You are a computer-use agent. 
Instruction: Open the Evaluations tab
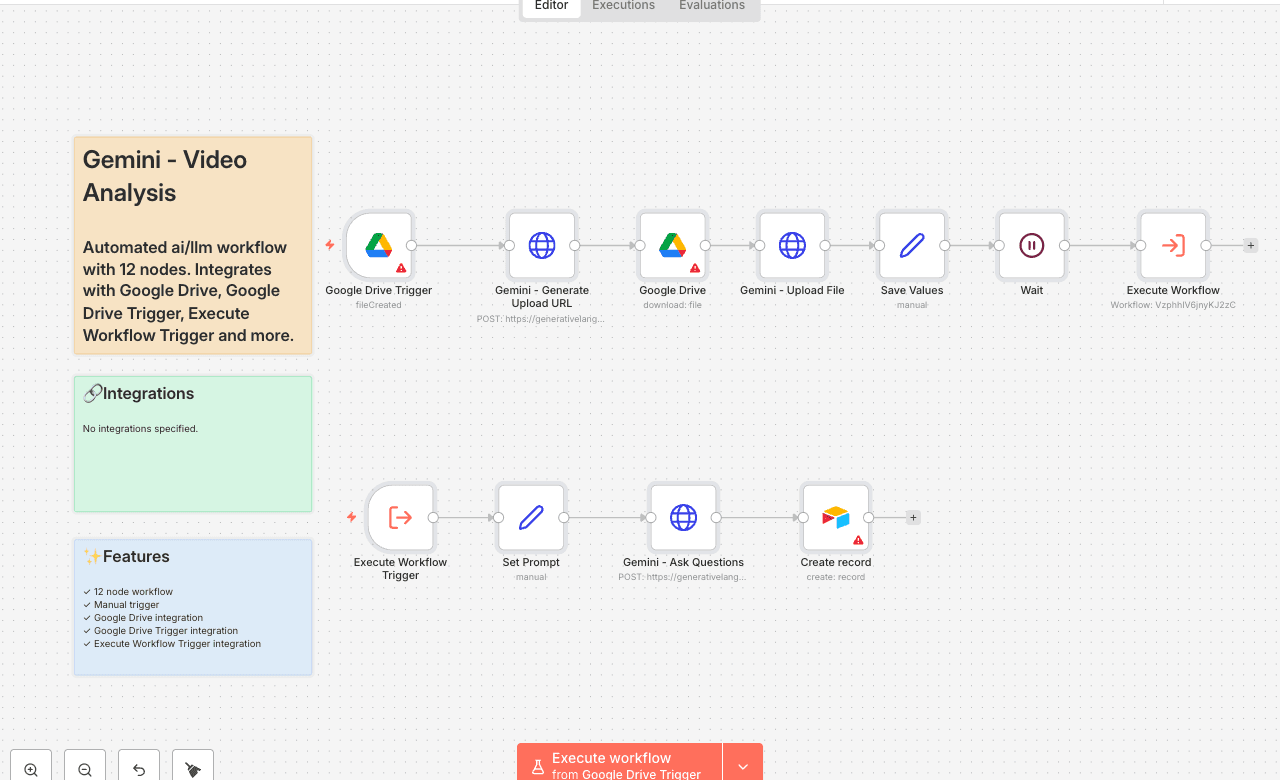coord(711,6)
